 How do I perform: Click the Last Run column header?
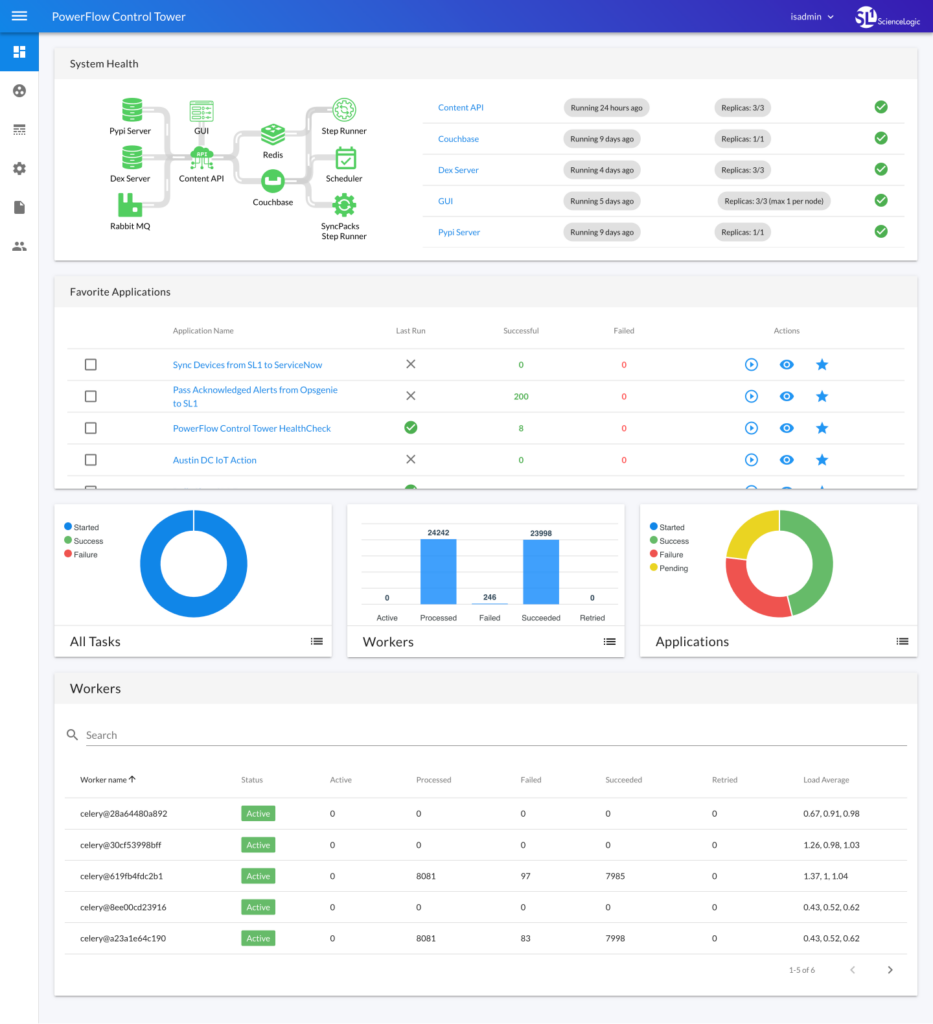(x=410, y=330)
